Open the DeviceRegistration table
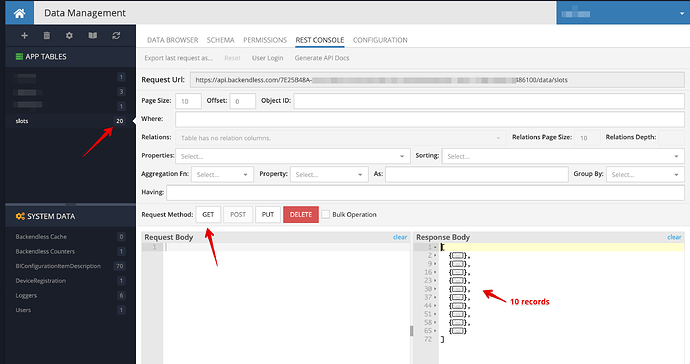Image resolution: width=690 pixels, height=364 pixels. 40,281
